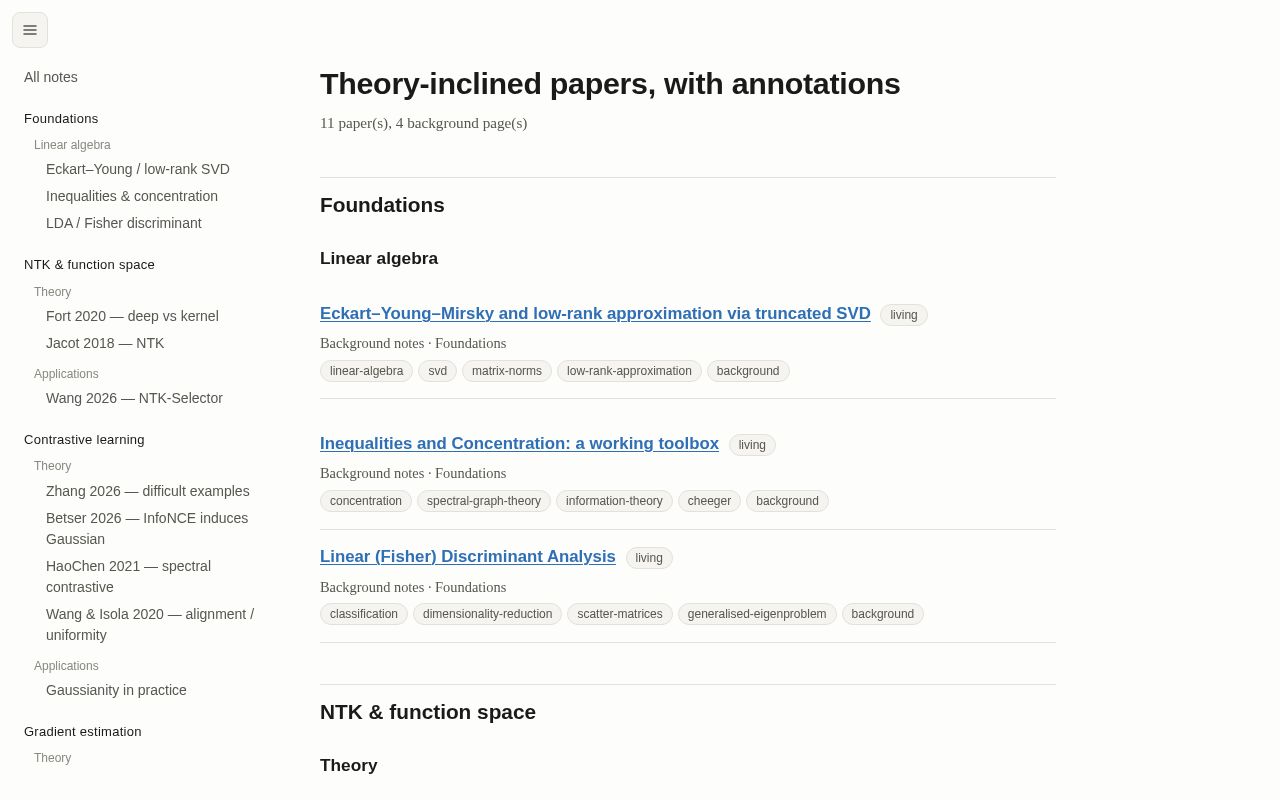The image size is (1280, 800).
Task: Click Applications label under Contrastive learning
Action: tap(66, 666)
